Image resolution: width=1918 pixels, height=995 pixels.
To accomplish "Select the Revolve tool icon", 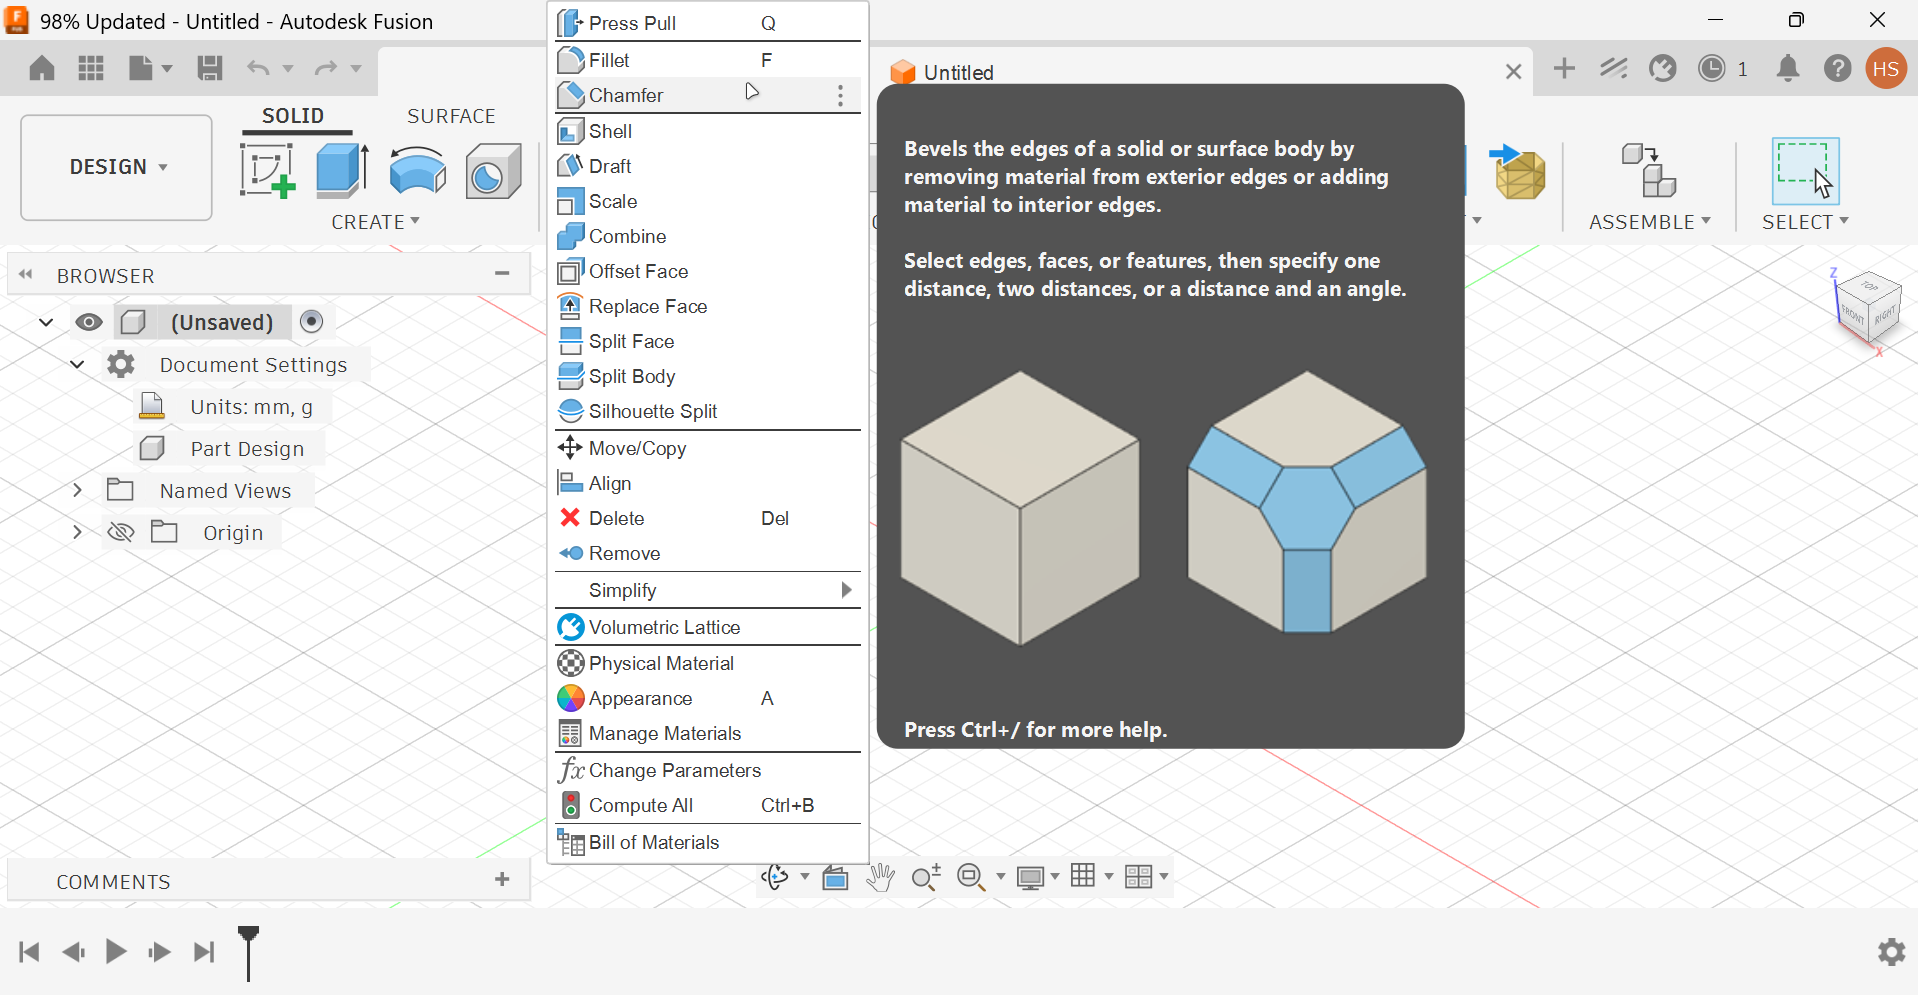I will pyautogui.click(x=418, y=170).
